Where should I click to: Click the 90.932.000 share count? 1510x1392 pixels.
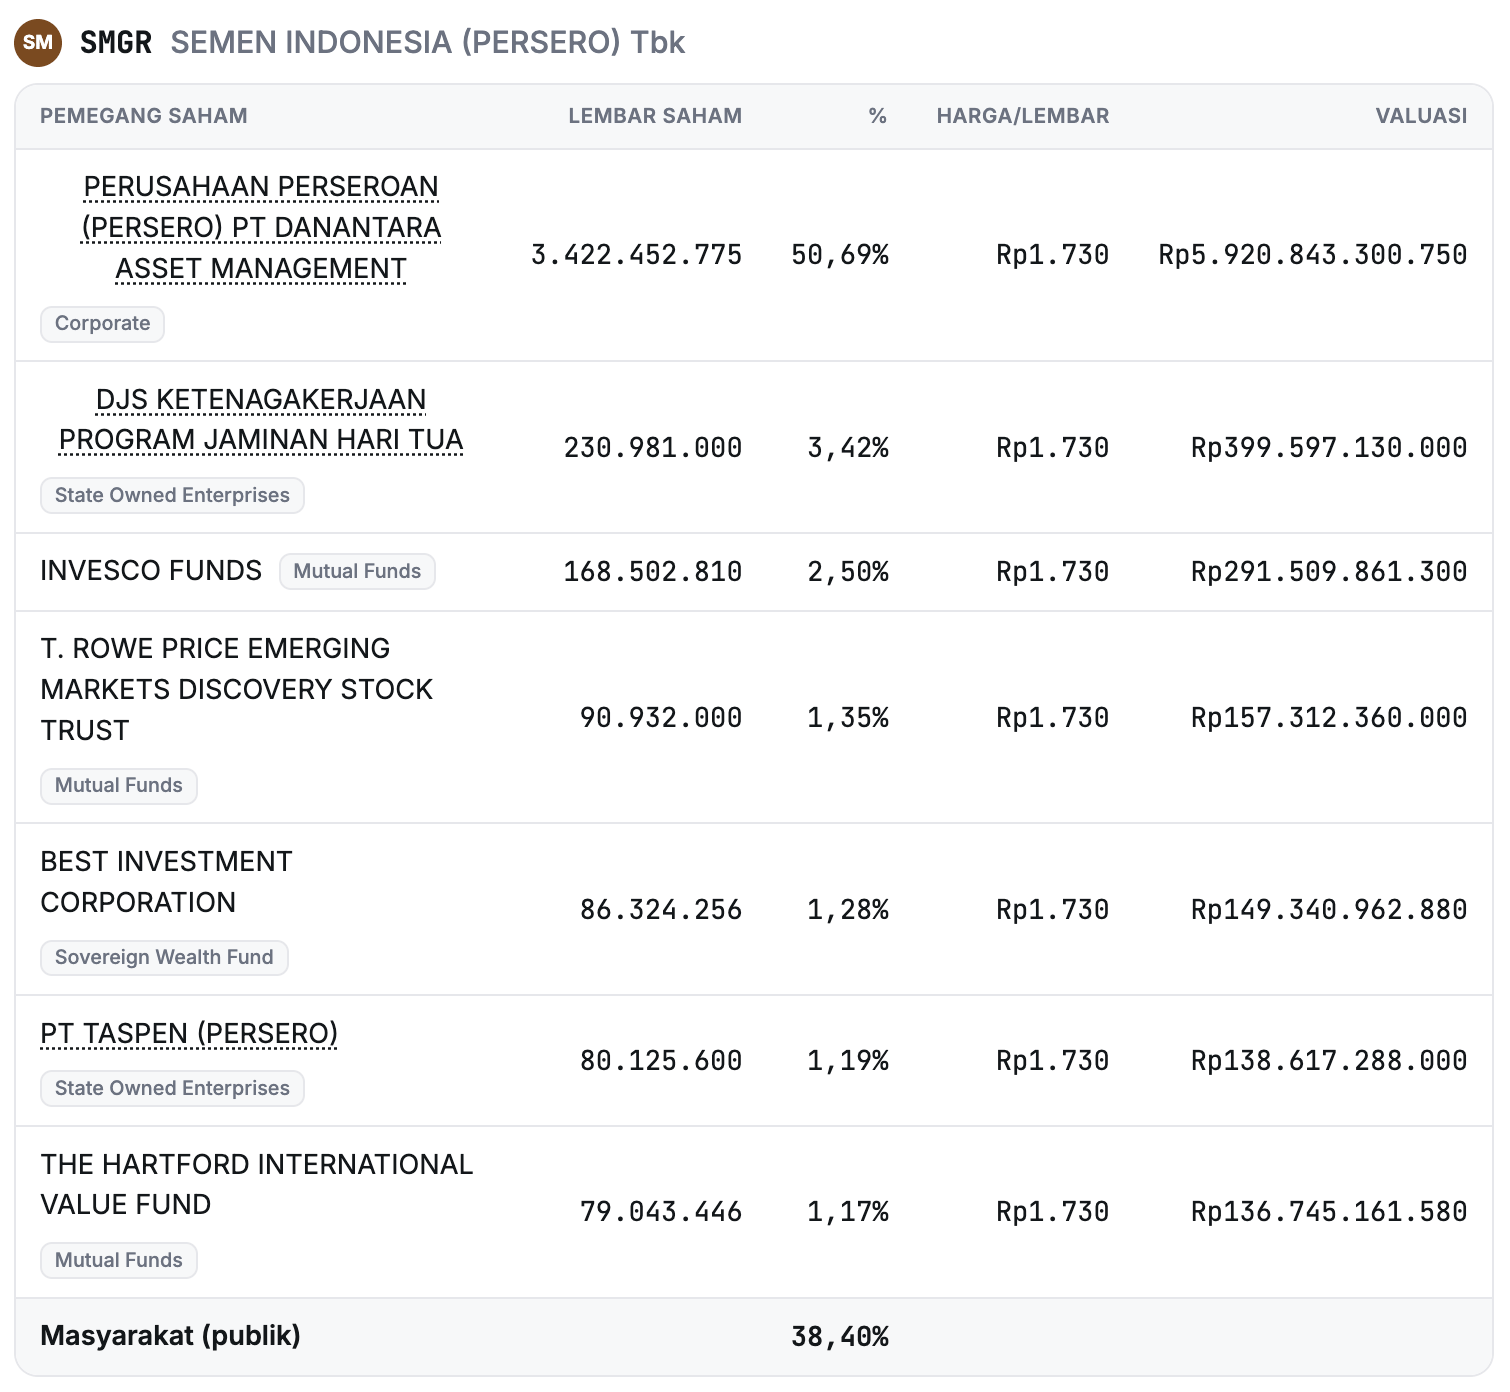click(661, 717)
